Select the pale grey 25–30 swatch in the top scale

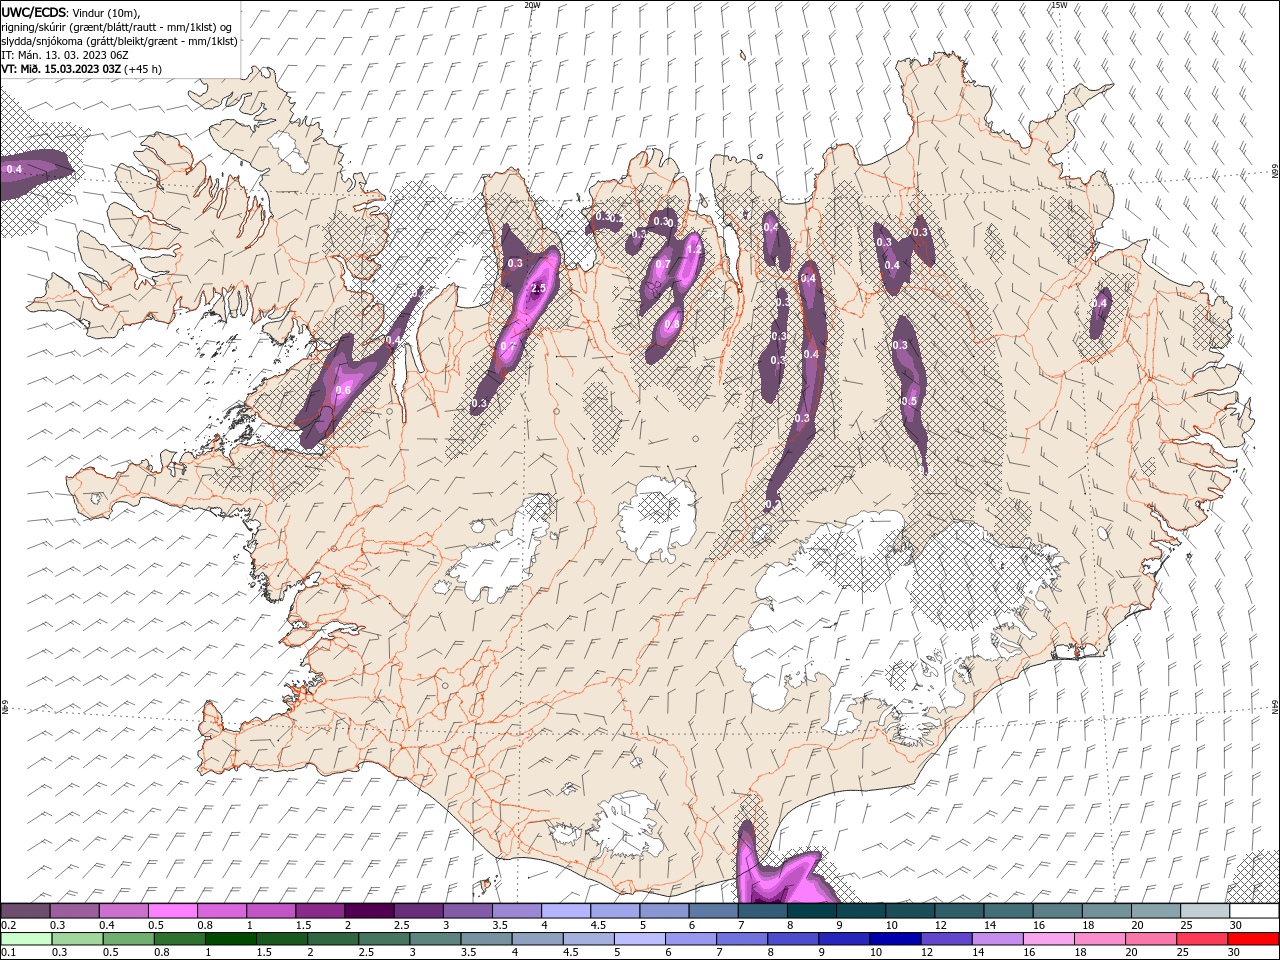tap(1204, 911)
